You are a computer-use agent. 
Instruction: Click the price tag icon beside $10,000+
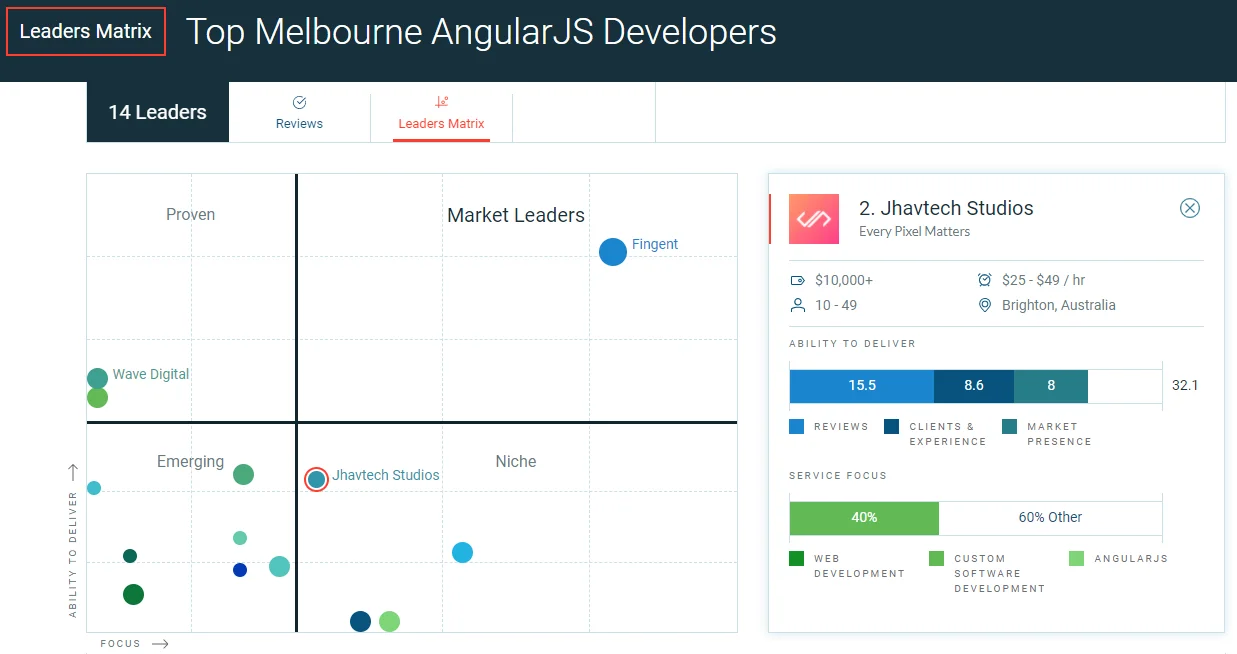point(798,280)
